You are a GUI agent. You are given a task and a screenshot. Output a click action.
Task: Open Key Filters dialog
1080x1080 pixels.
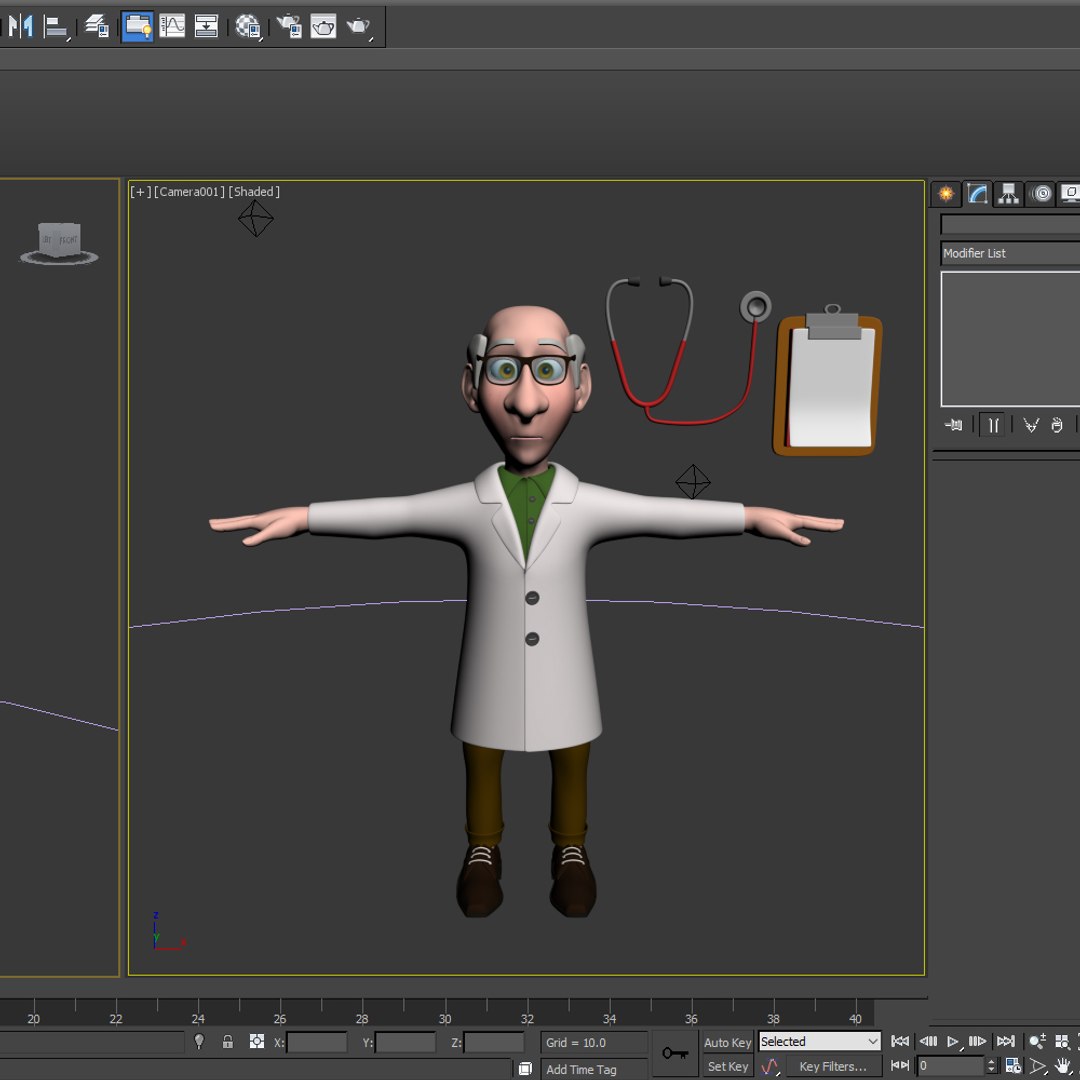point(833,1066)
